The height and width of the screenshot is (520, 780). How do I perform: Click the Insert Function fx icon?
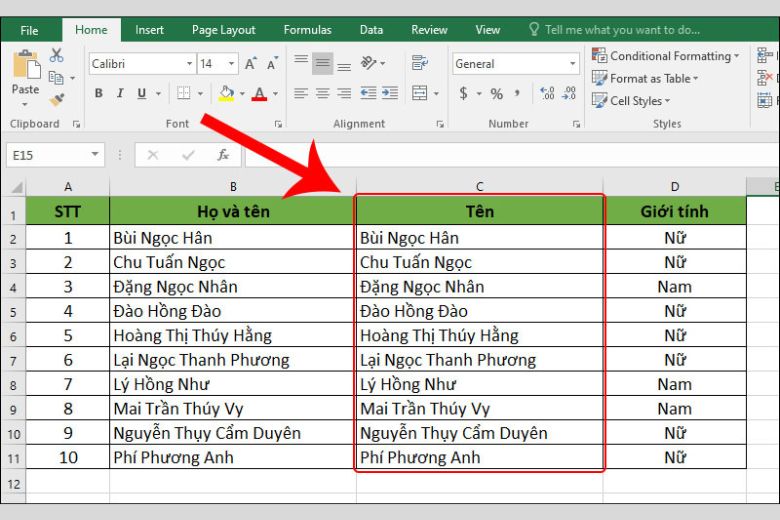pyautogui.click(x=223, y=155)
